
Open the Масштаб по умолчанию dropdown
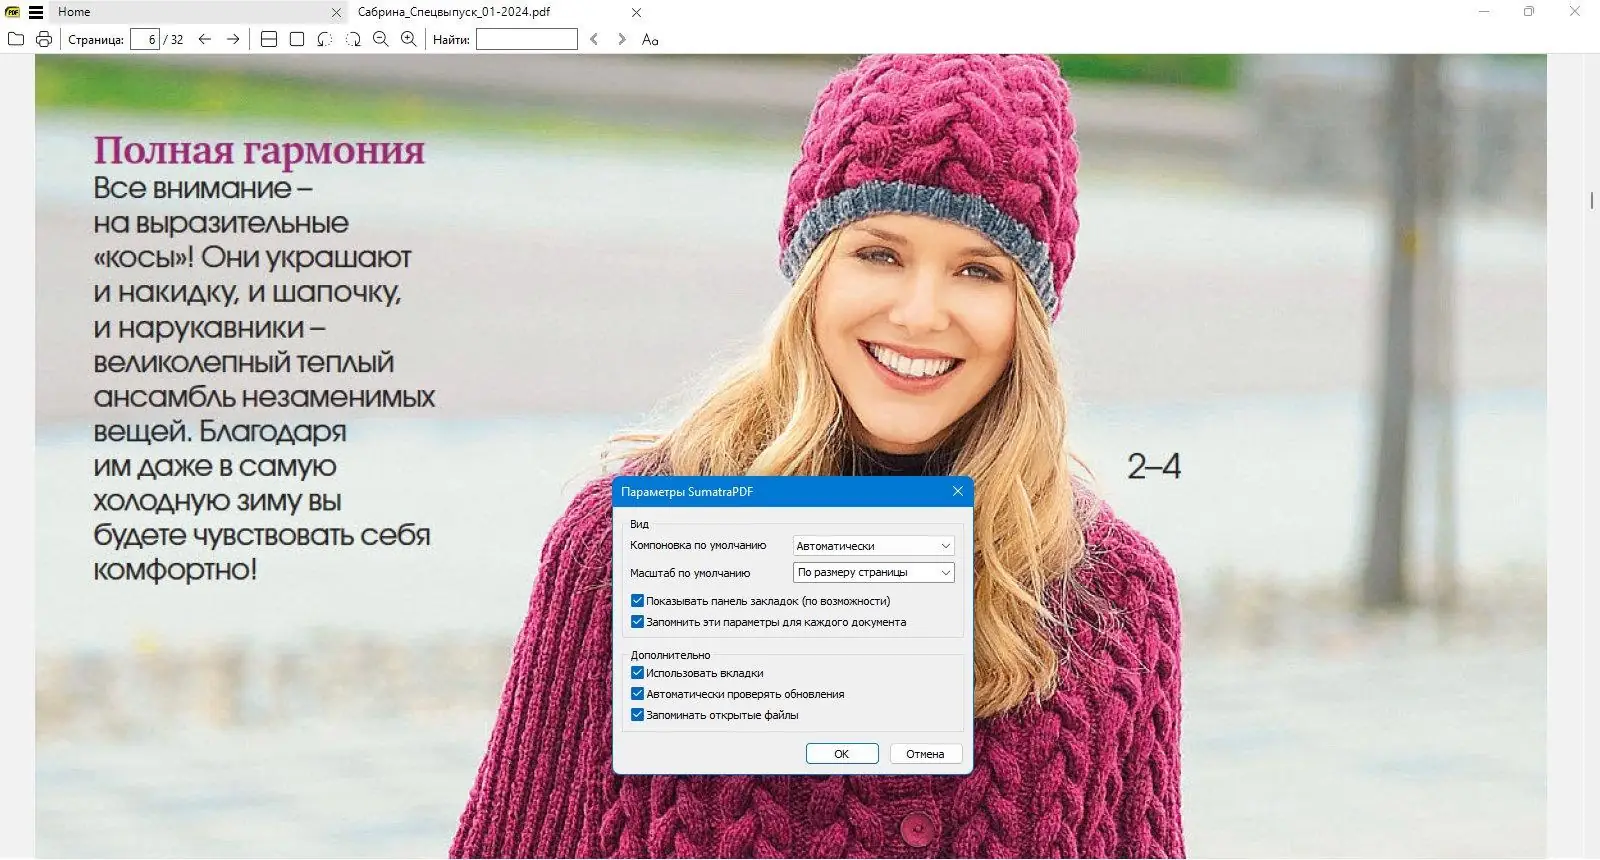874,572
